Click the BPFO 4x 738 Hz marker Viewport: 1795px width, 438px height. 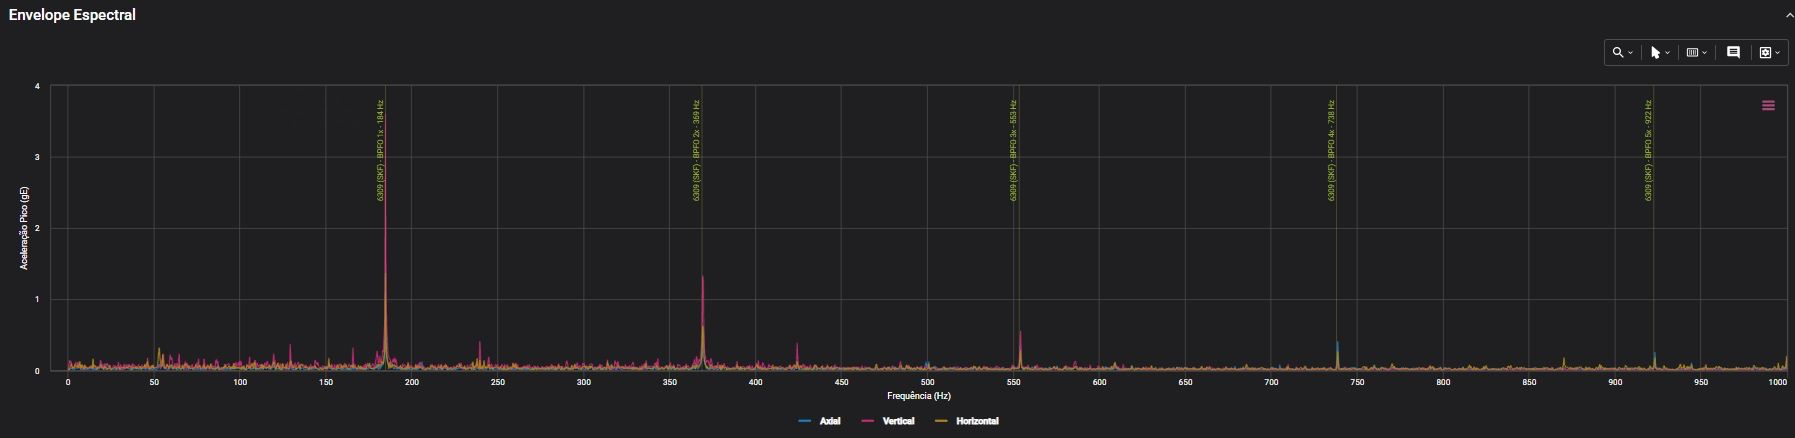(1331, 150)
